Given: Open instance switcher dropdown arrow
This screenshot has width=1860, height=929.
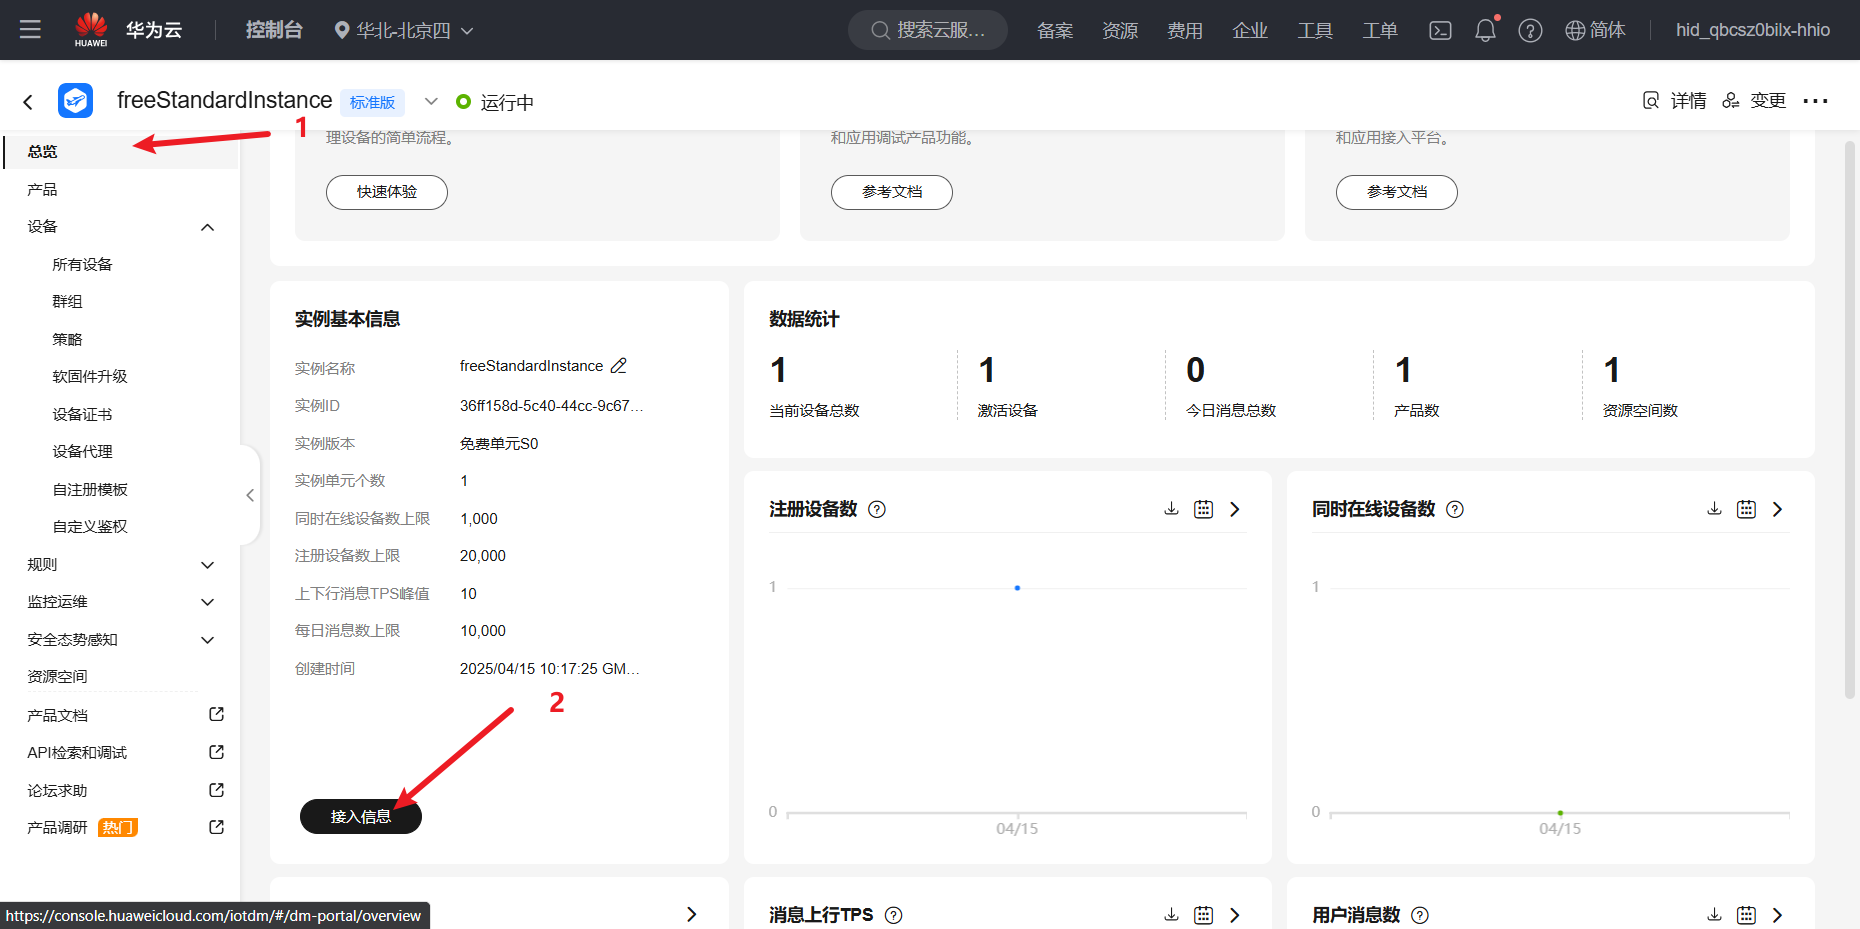Looking at the screenshot, I should pos(431,101).
